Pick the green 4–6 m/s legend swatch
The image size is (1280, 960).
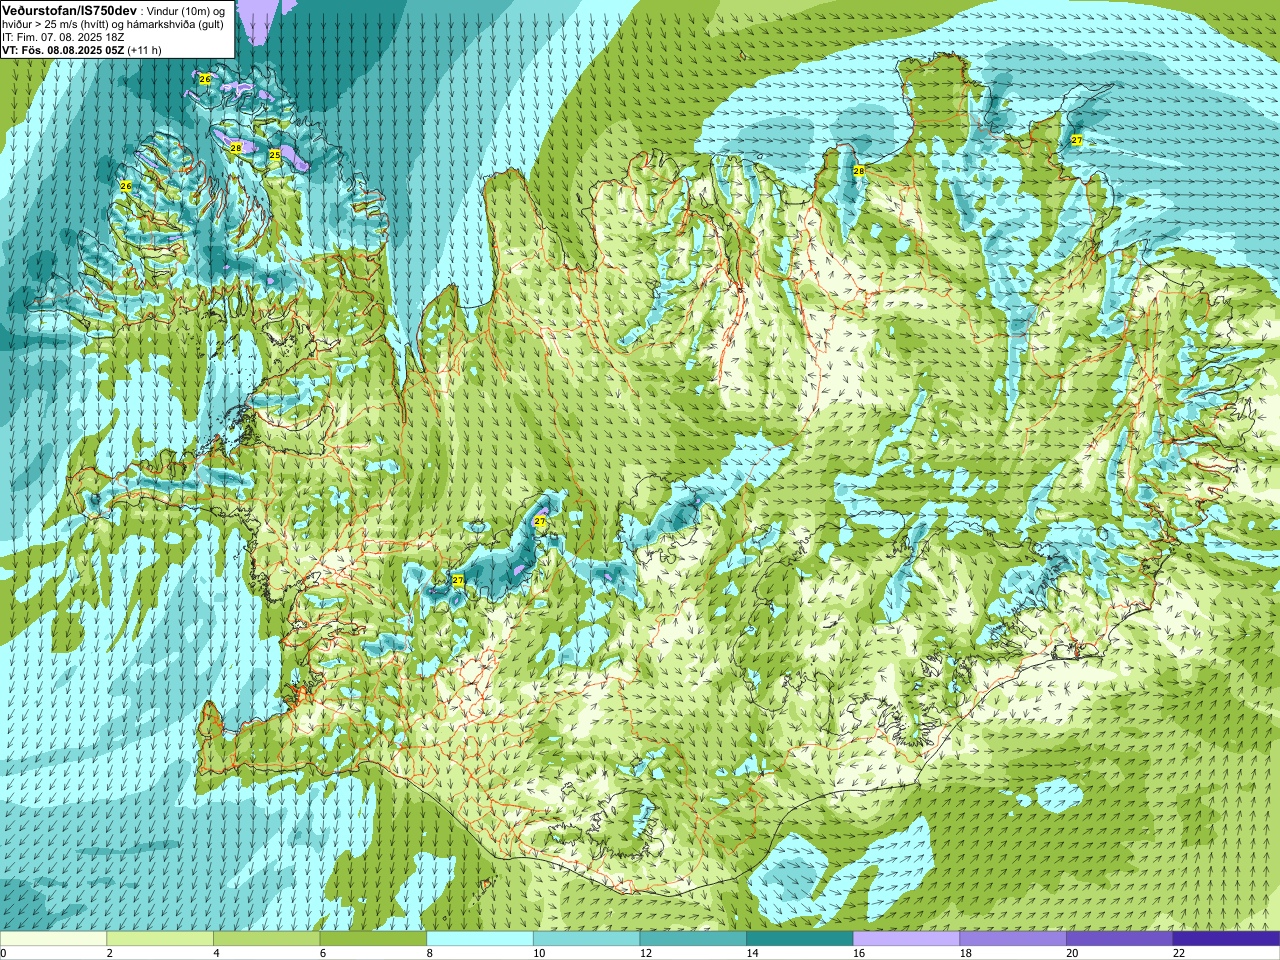tap(266, 939)
